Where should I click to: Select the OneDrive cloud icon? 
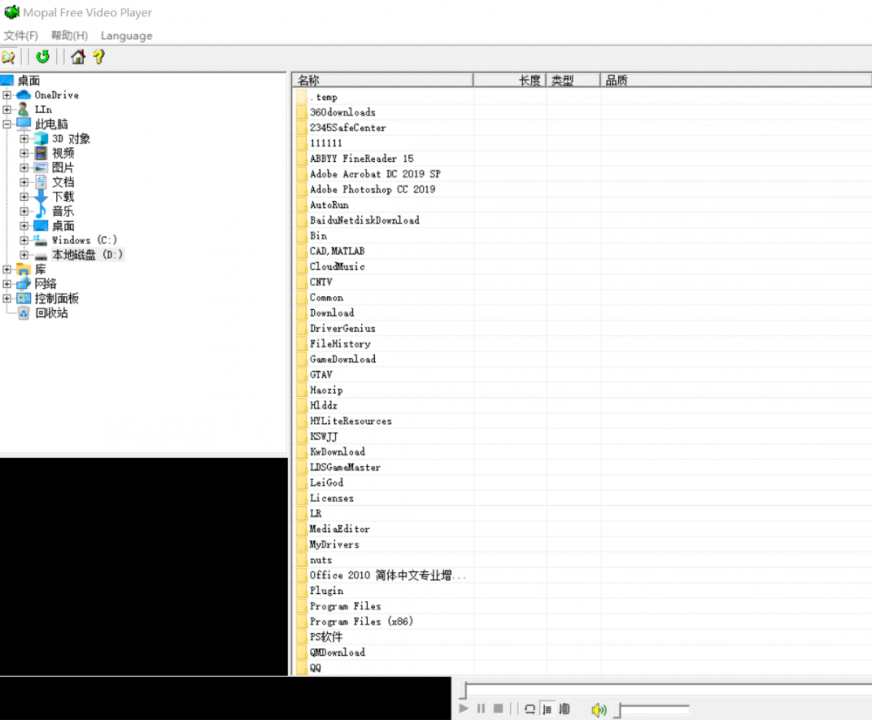(x=24, y=95)
